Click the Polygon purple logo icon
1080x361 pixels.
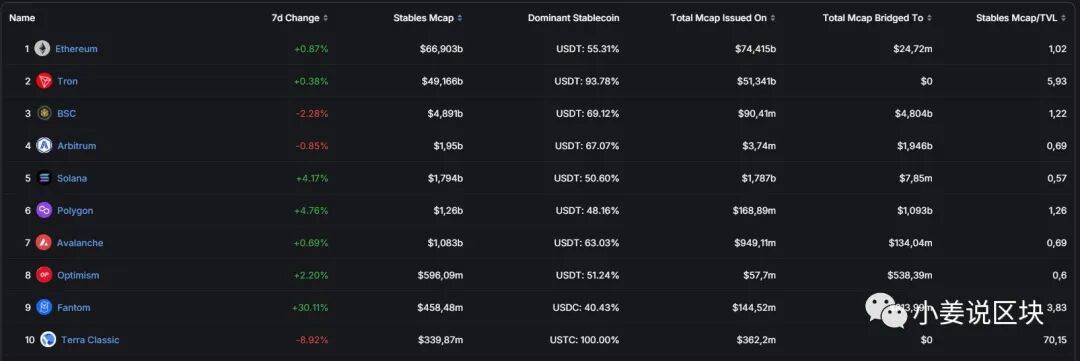click(x=44, y=210)
